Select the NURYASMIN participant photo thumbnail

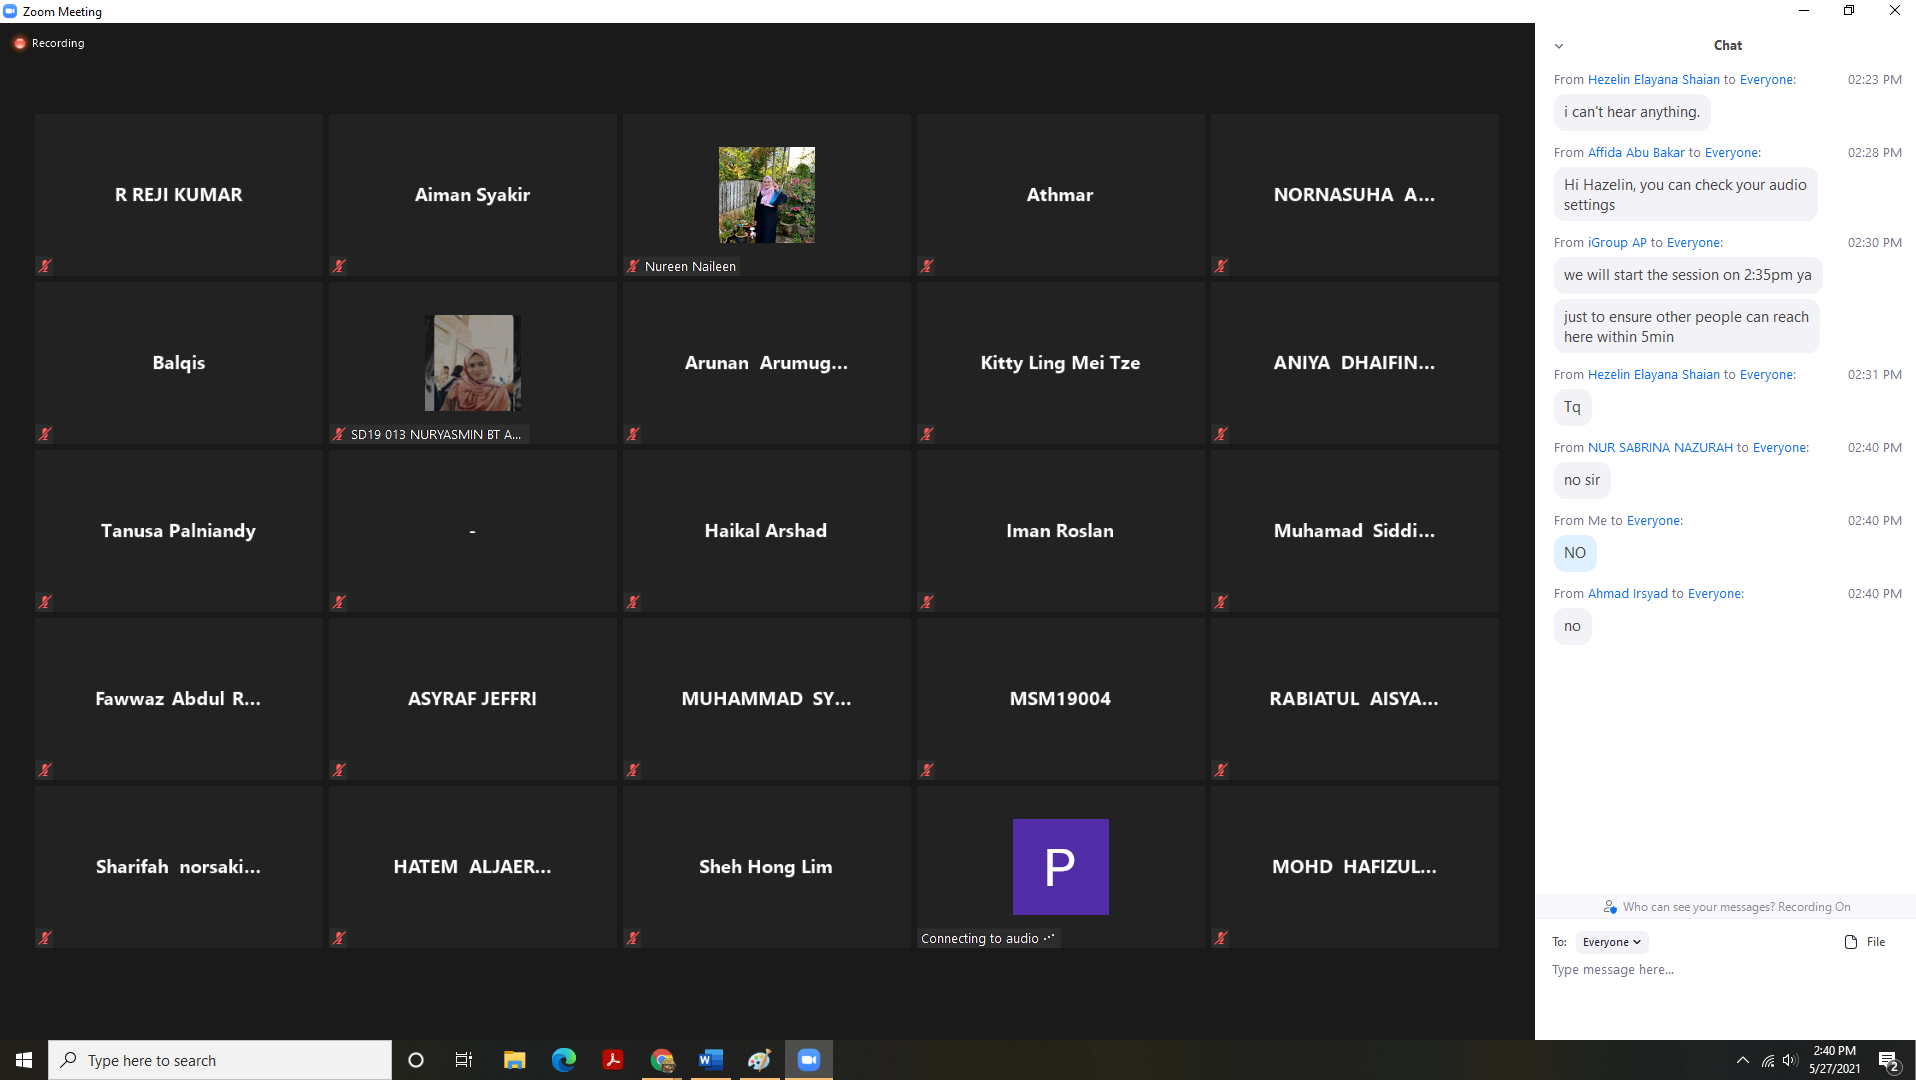[473, 363]
